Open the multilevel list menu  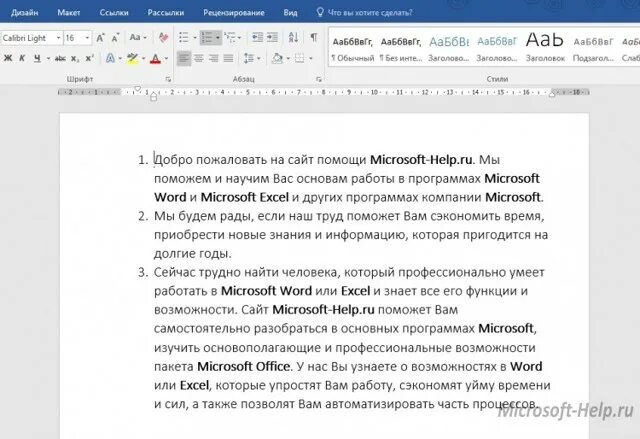click(233, 38)
